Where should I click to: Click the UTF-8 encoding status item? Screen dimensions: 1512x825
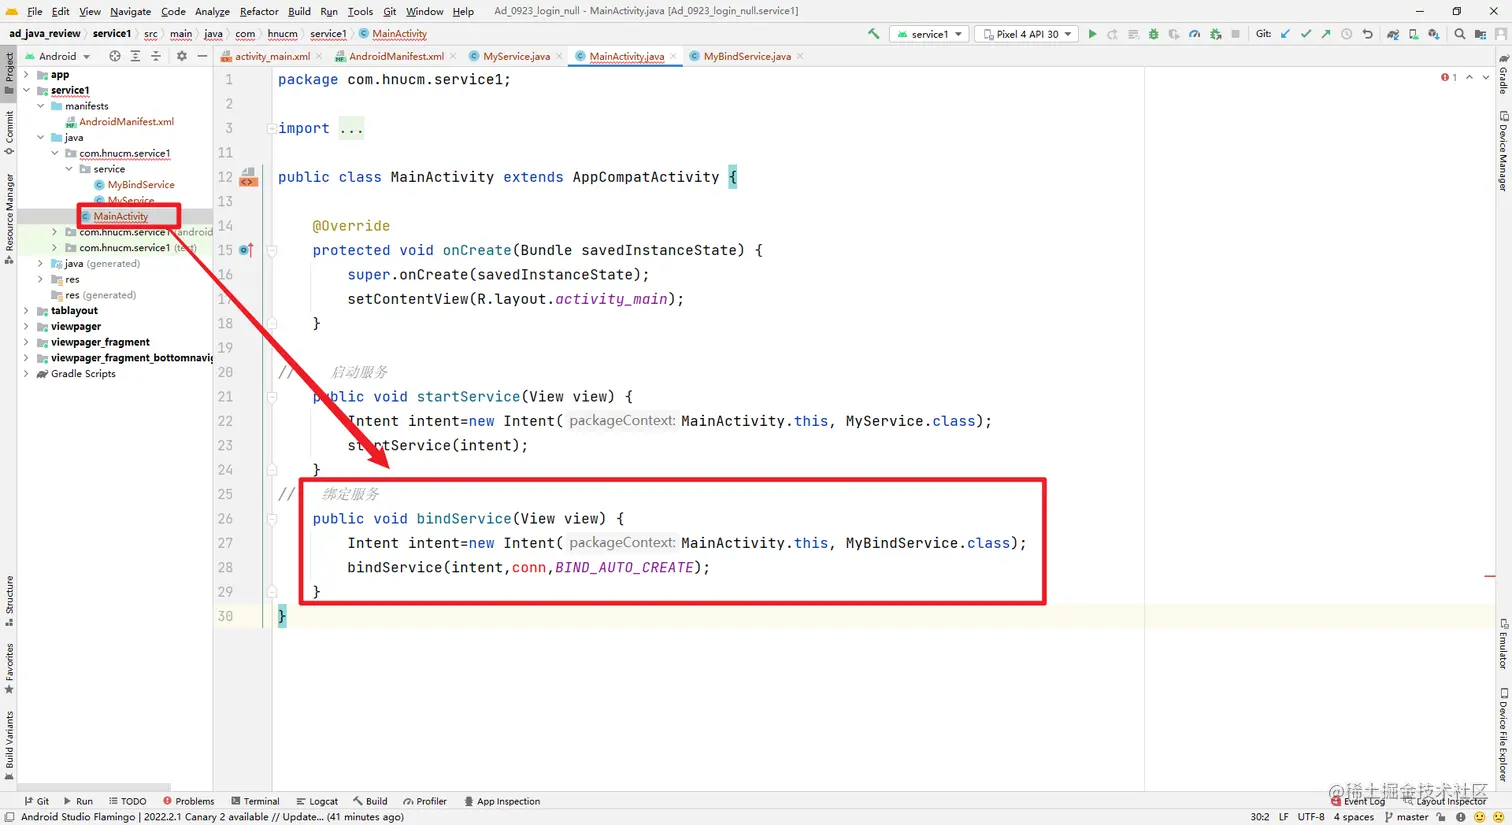click(1311, 817)
